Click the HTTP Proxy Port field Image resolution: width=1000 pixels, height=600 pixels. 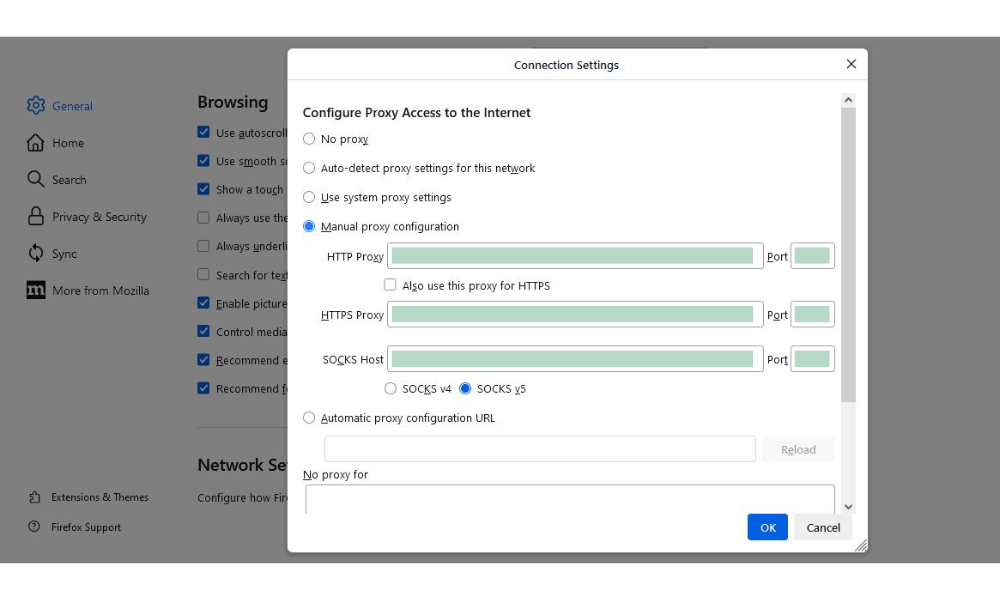tap(812, 256)
